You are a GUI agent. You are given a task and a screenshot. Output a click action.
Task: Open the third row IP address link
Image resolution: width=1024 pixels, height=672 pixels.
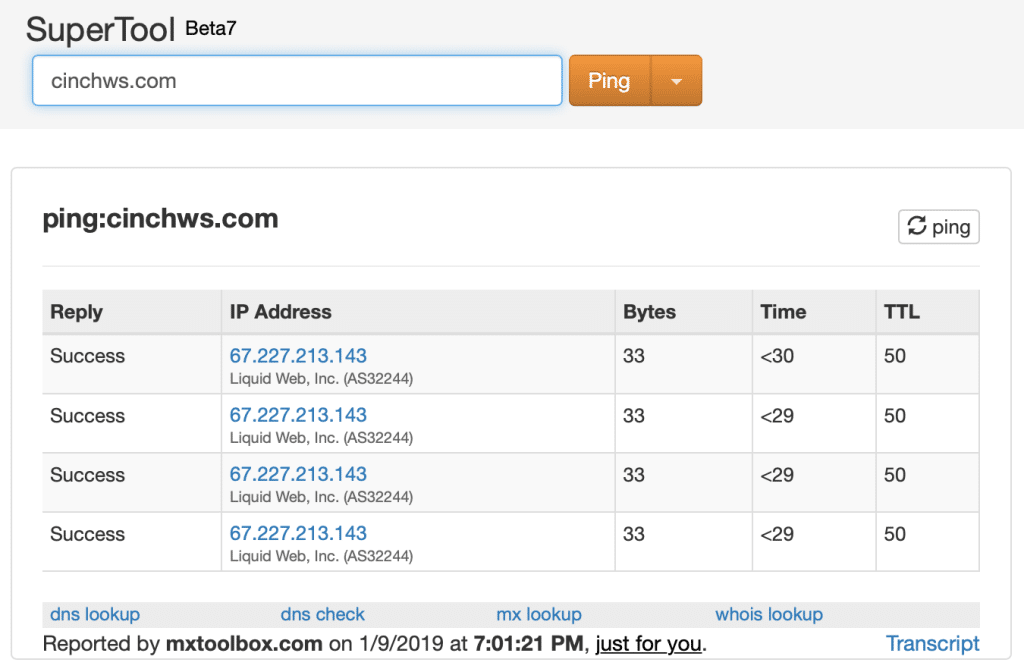point(298,474)
